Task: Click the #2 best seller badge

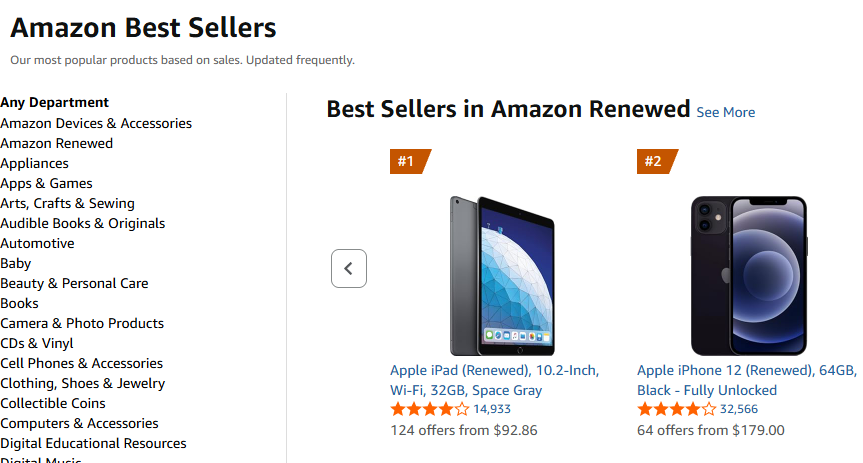Action: tap(655, 161)
